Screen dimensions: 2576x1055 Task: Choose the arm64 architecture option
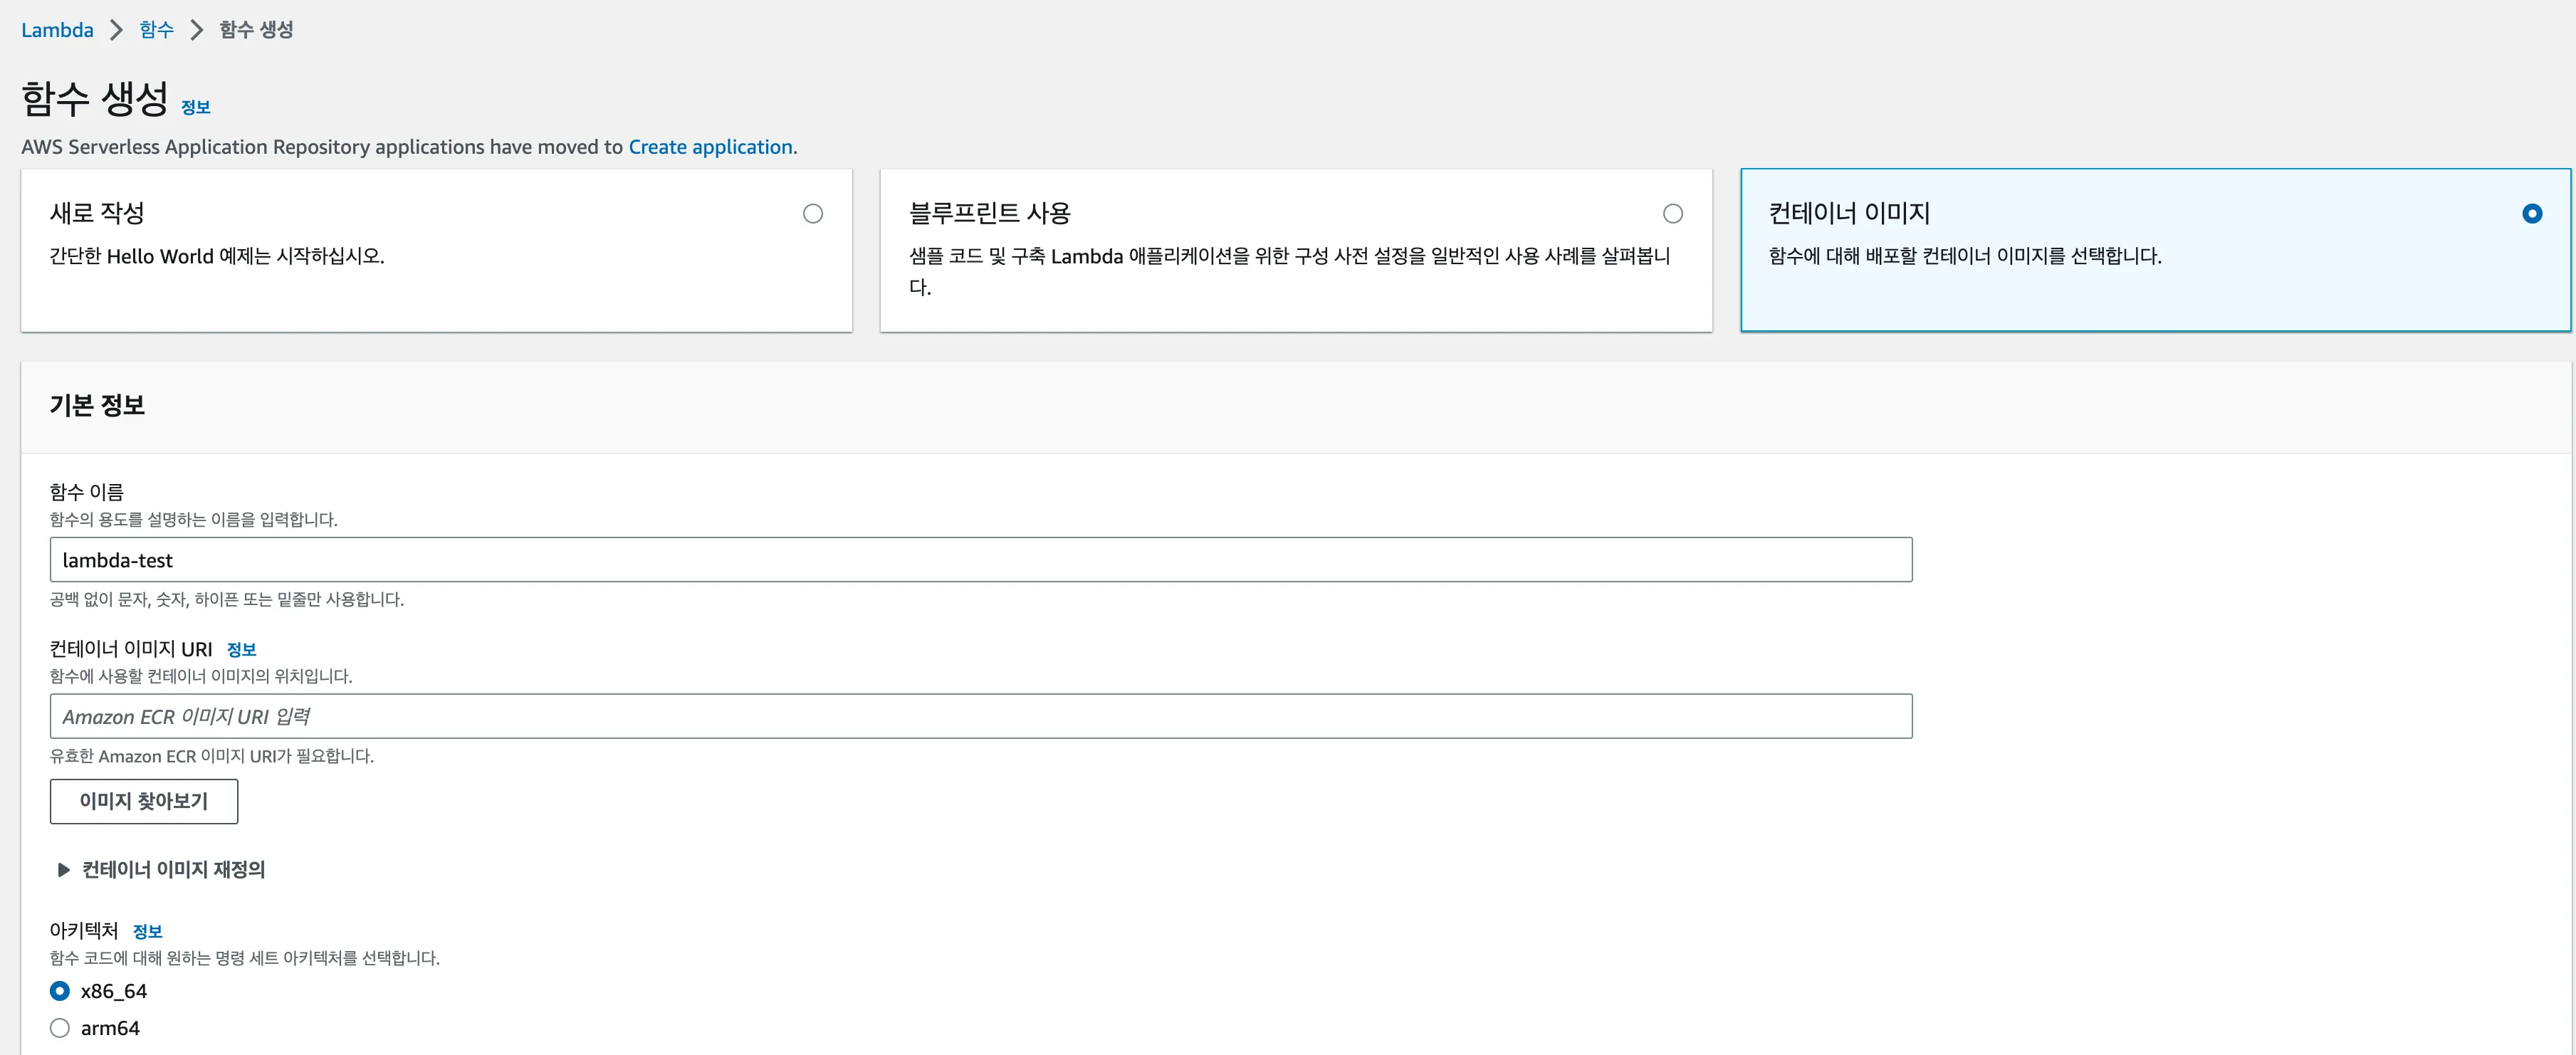(60, 1028)
